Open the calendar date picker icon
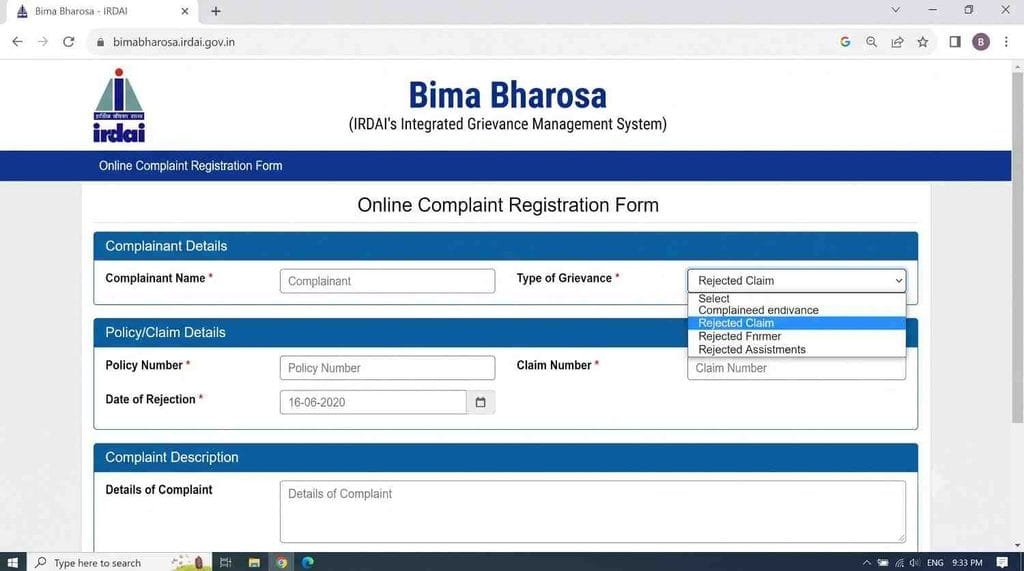The image size is (1024, 571). pos(481,402)
